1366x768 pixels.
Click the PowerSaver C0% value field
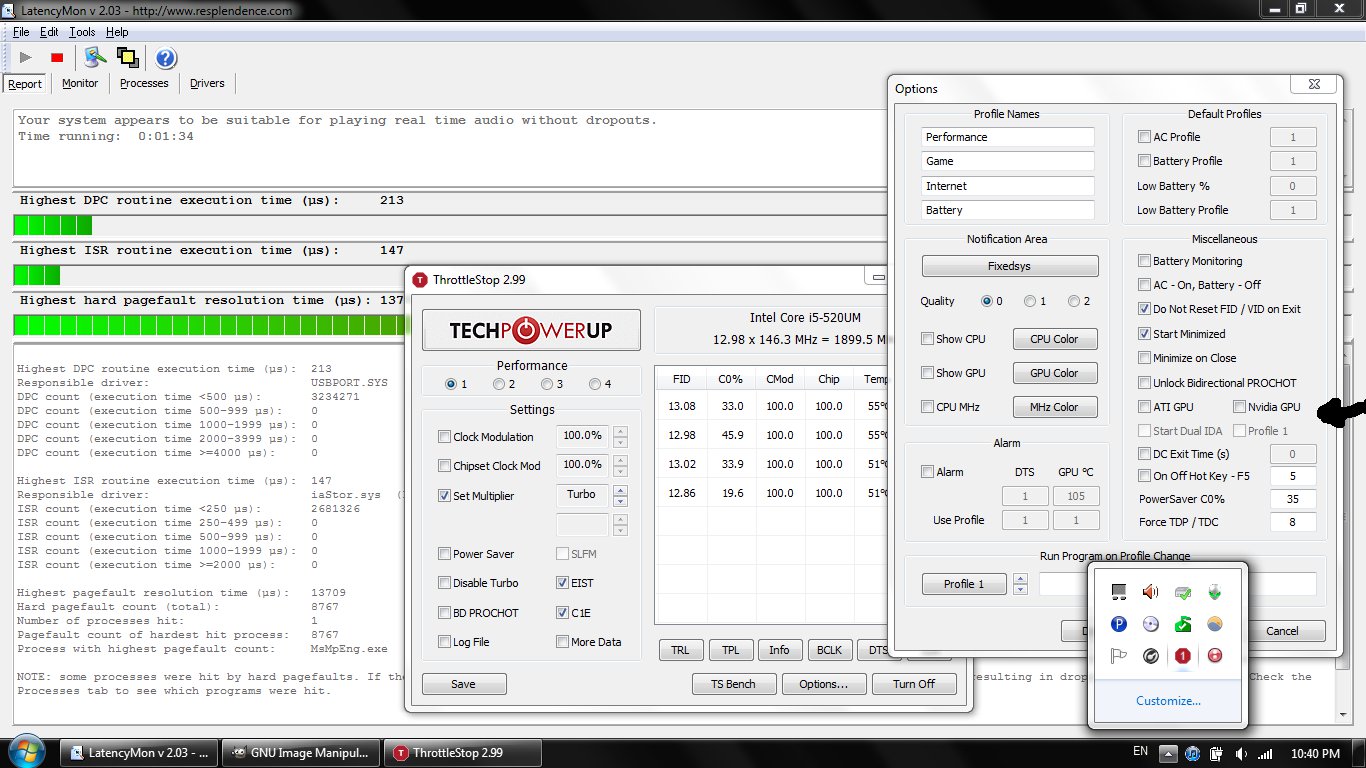1293,499
